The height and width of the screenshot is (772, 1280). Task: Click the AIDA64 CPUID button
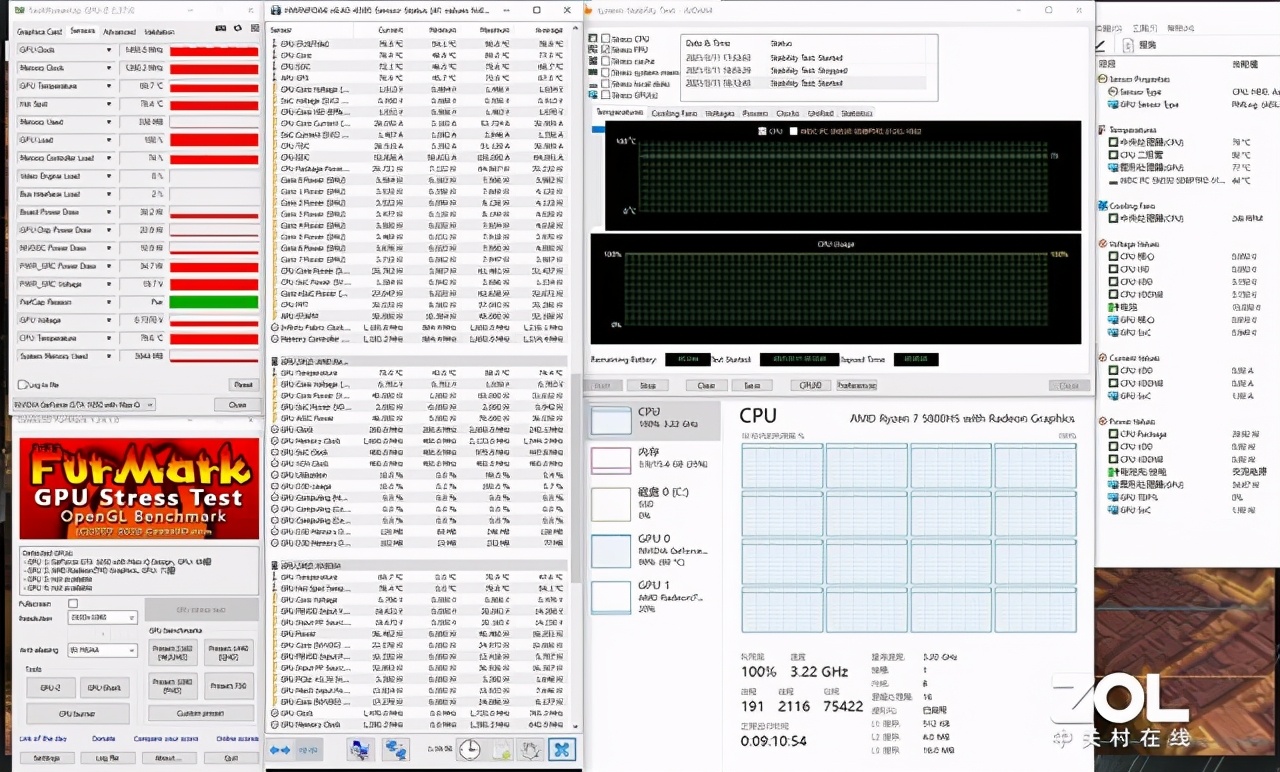(x=810, y=385)
